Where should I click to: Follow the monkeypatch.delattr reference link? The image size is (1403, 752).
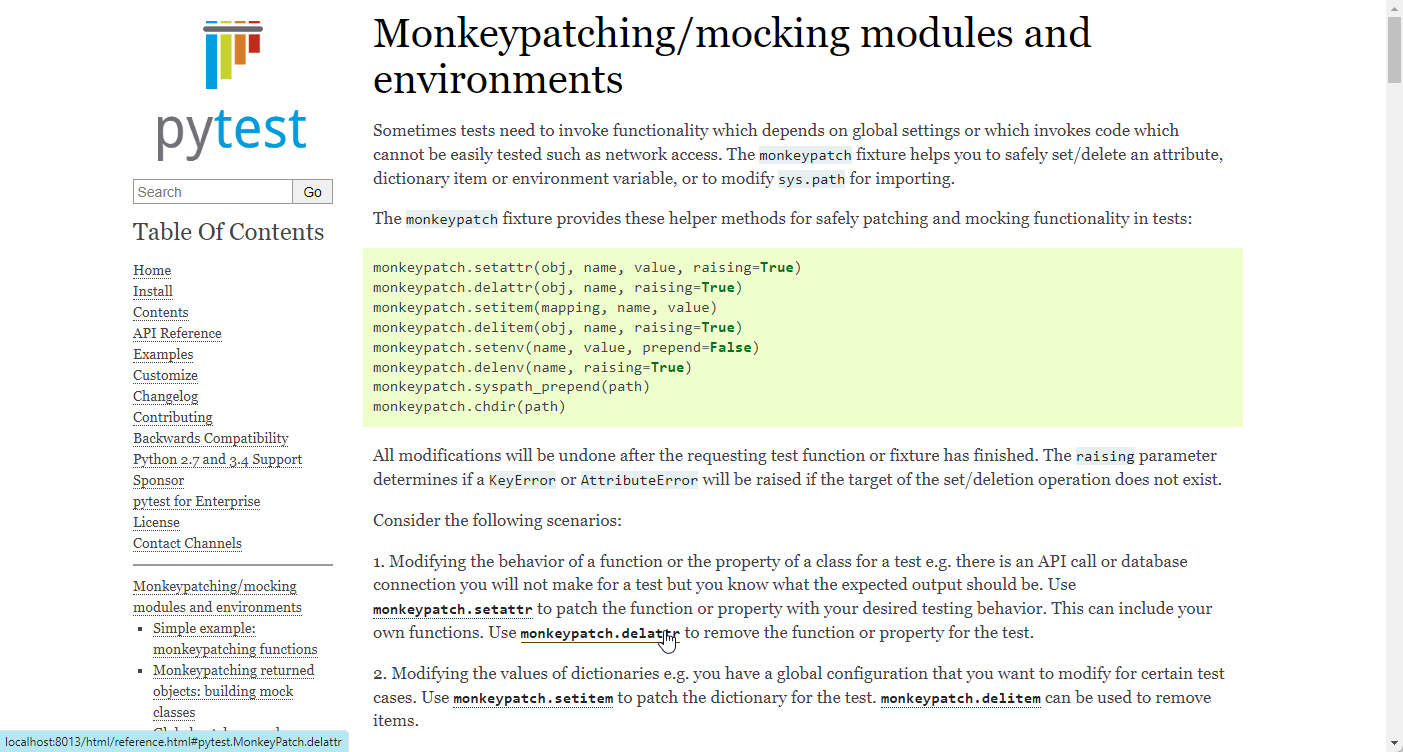click(x=600, y=634)
